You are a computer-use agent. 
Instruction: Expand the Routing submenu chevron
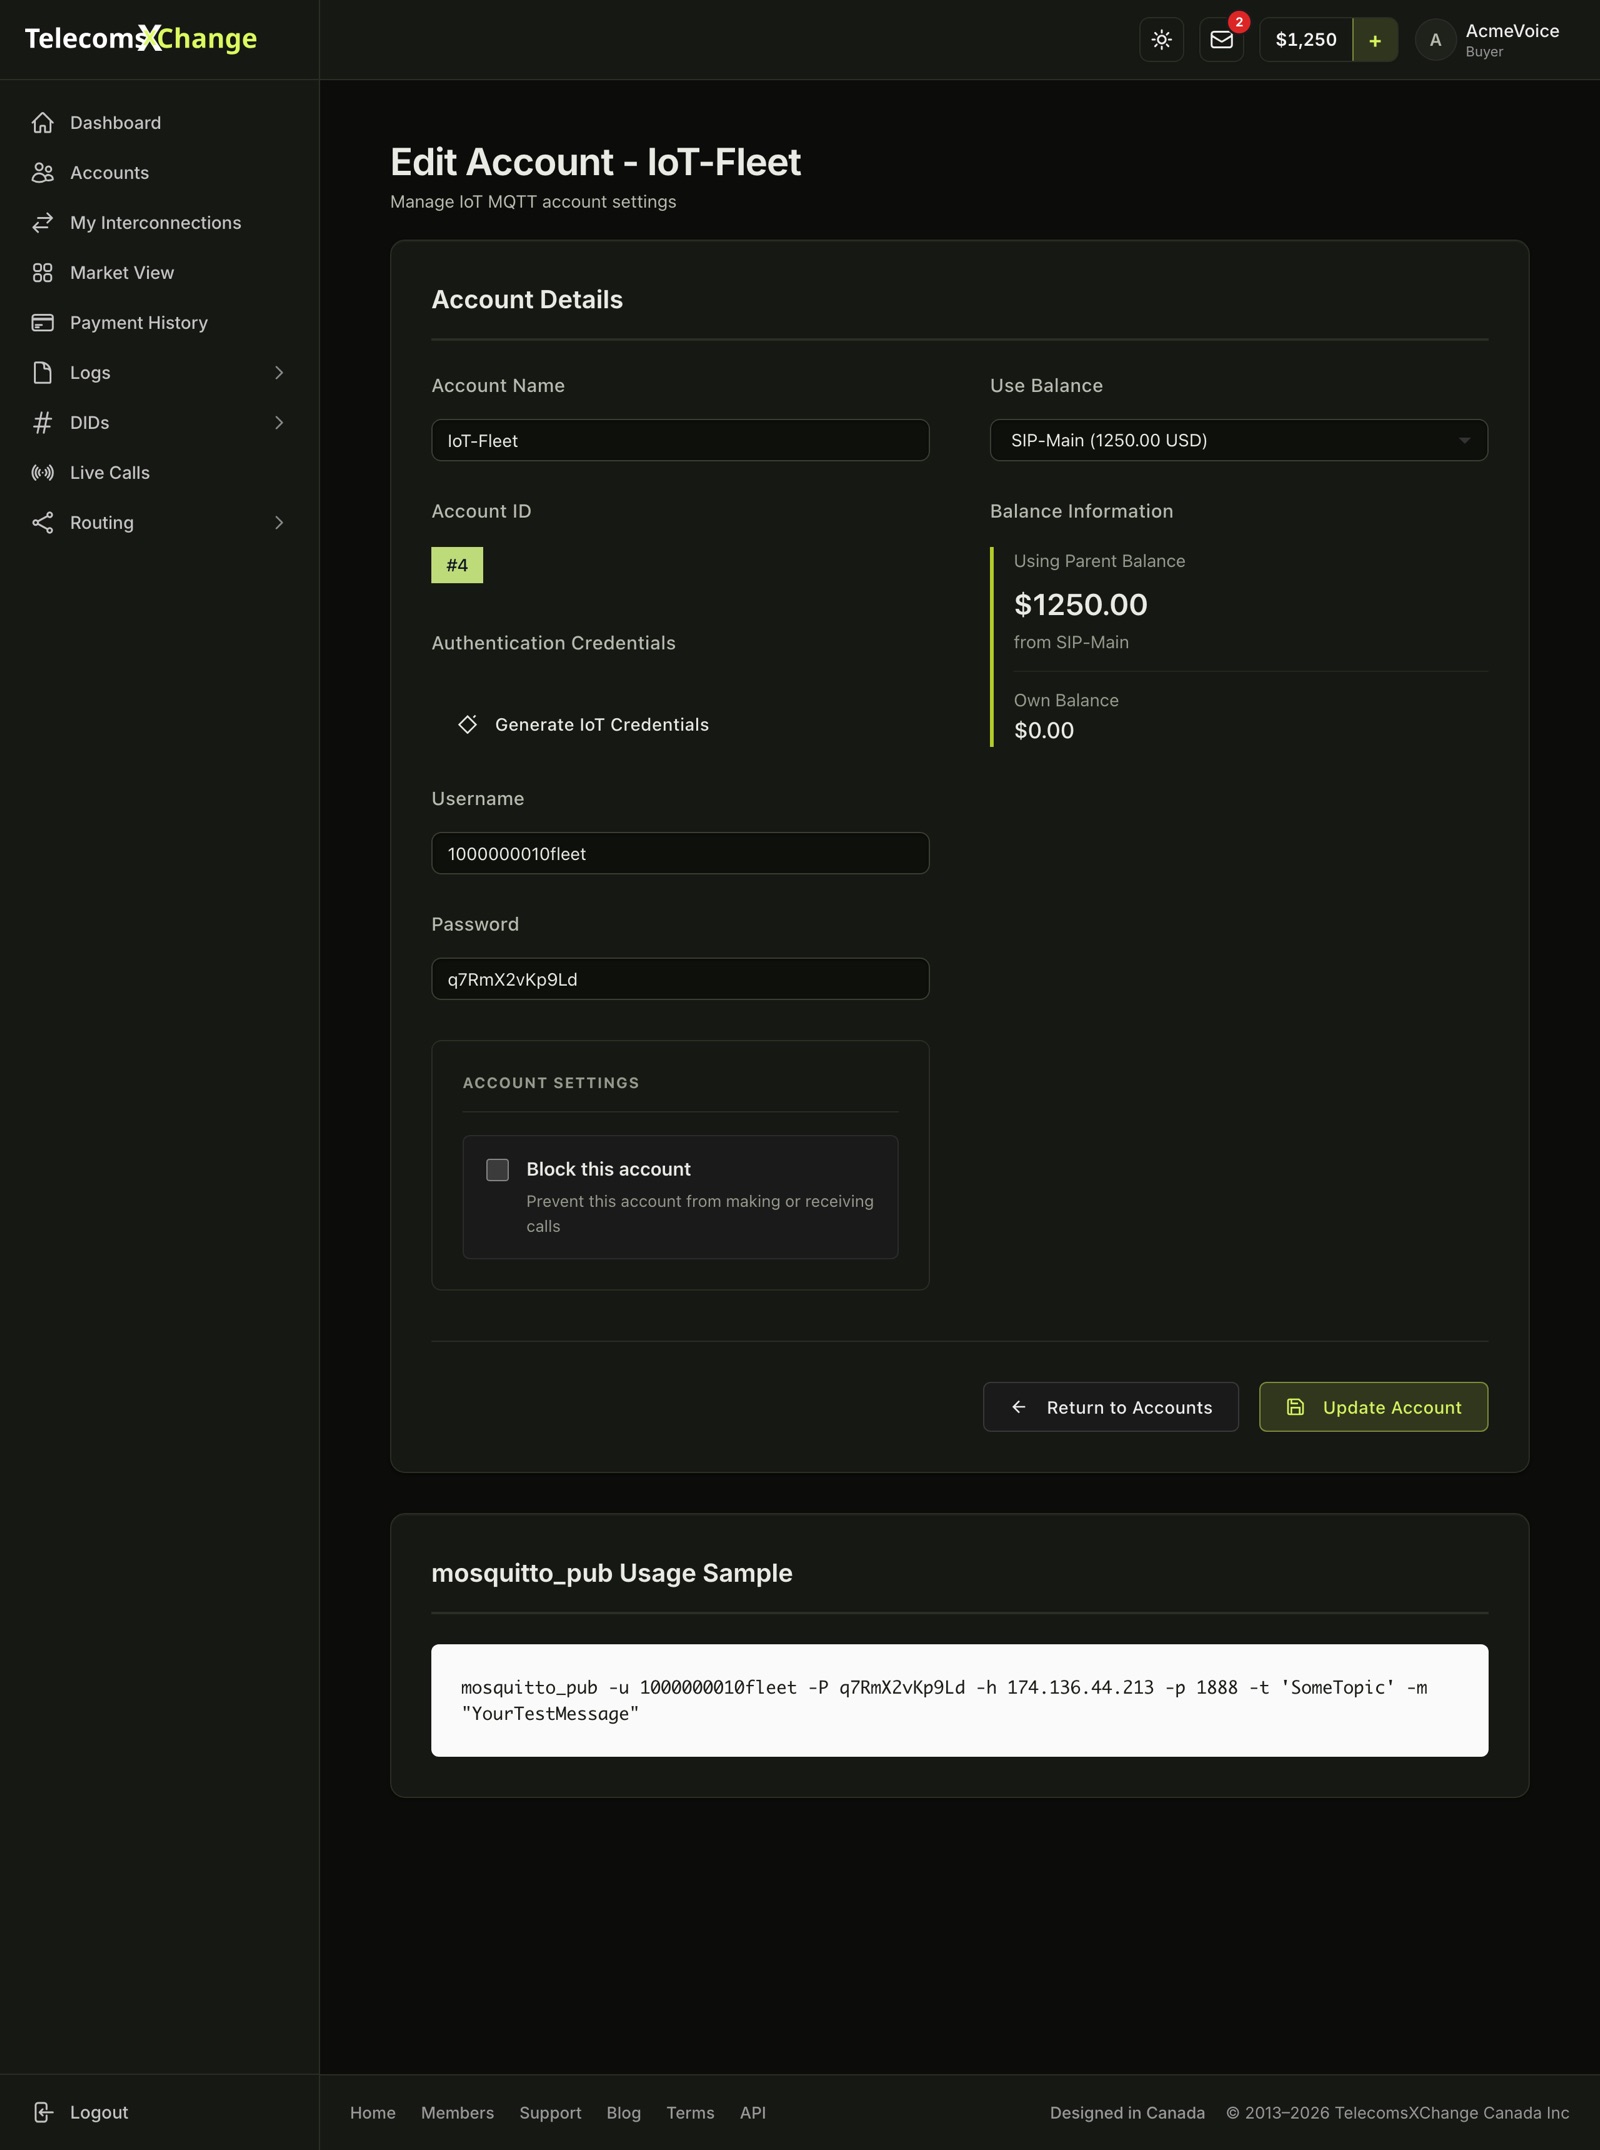tap(279, 523)
